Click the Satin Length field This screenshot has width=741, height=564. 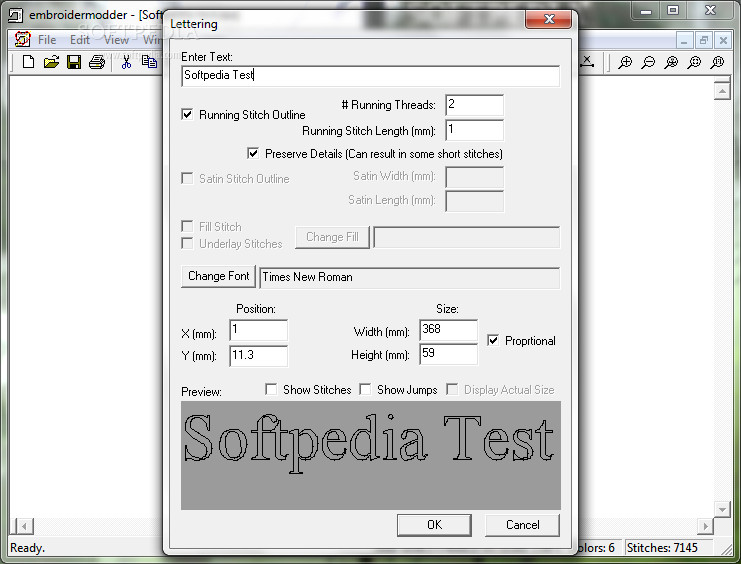474,201
